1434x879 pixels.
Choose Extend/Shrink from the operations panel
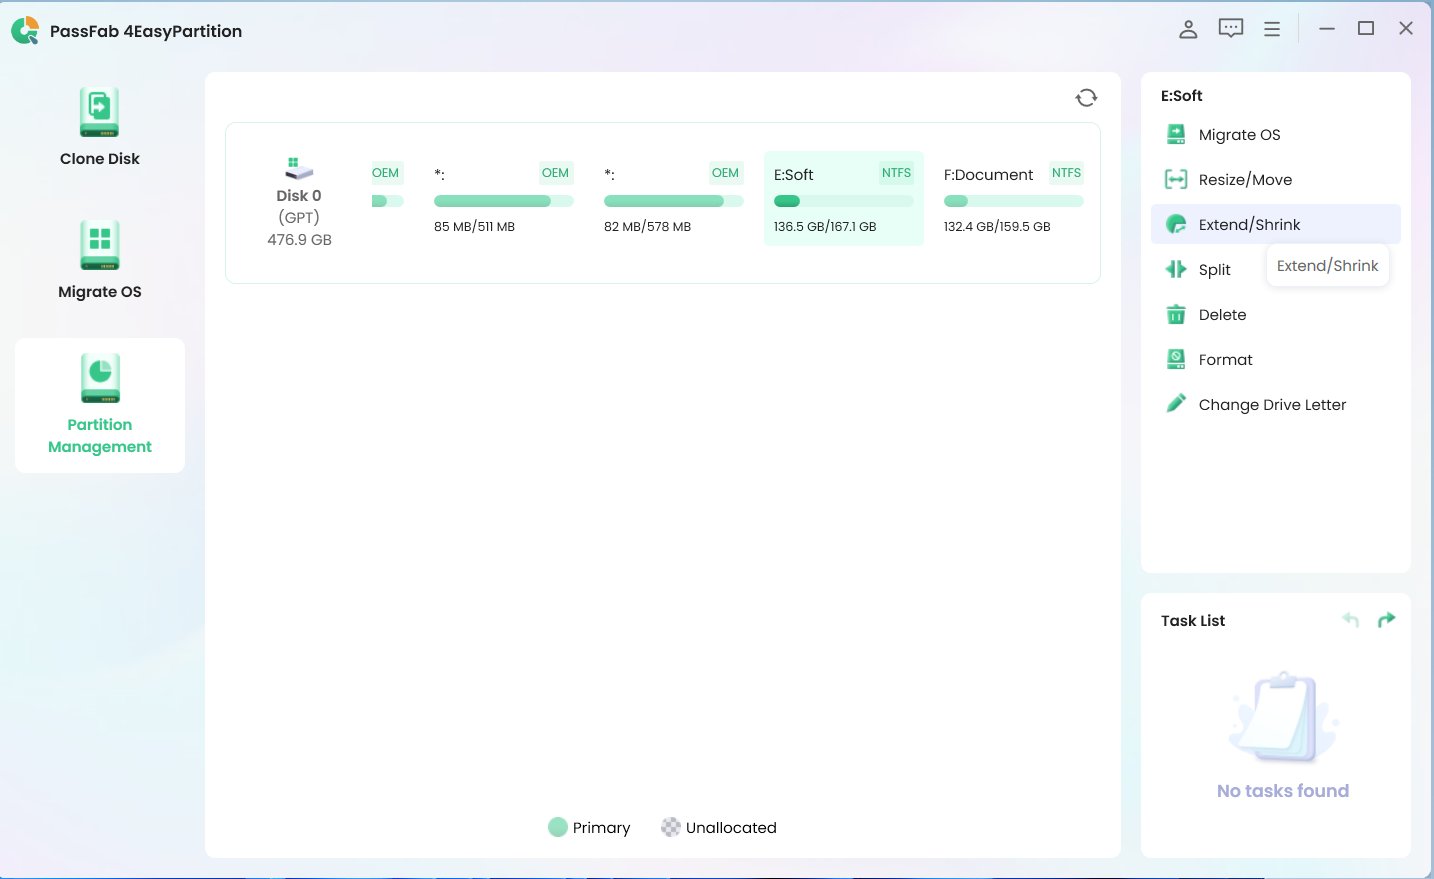(1249, 224)
